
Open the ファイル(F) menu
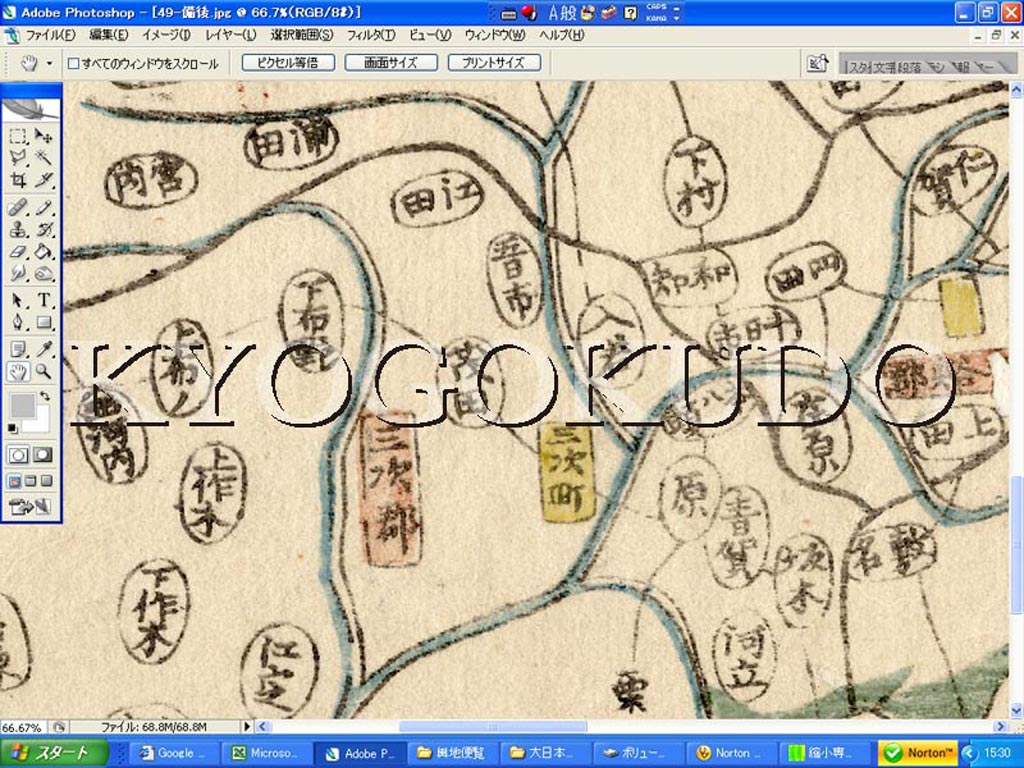(x=50, y=35)
